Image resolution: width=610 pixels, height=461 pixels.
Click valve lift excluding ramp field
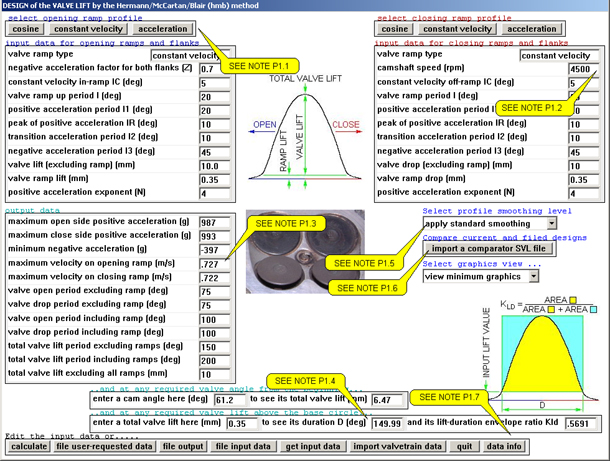[x=214, y=166]
